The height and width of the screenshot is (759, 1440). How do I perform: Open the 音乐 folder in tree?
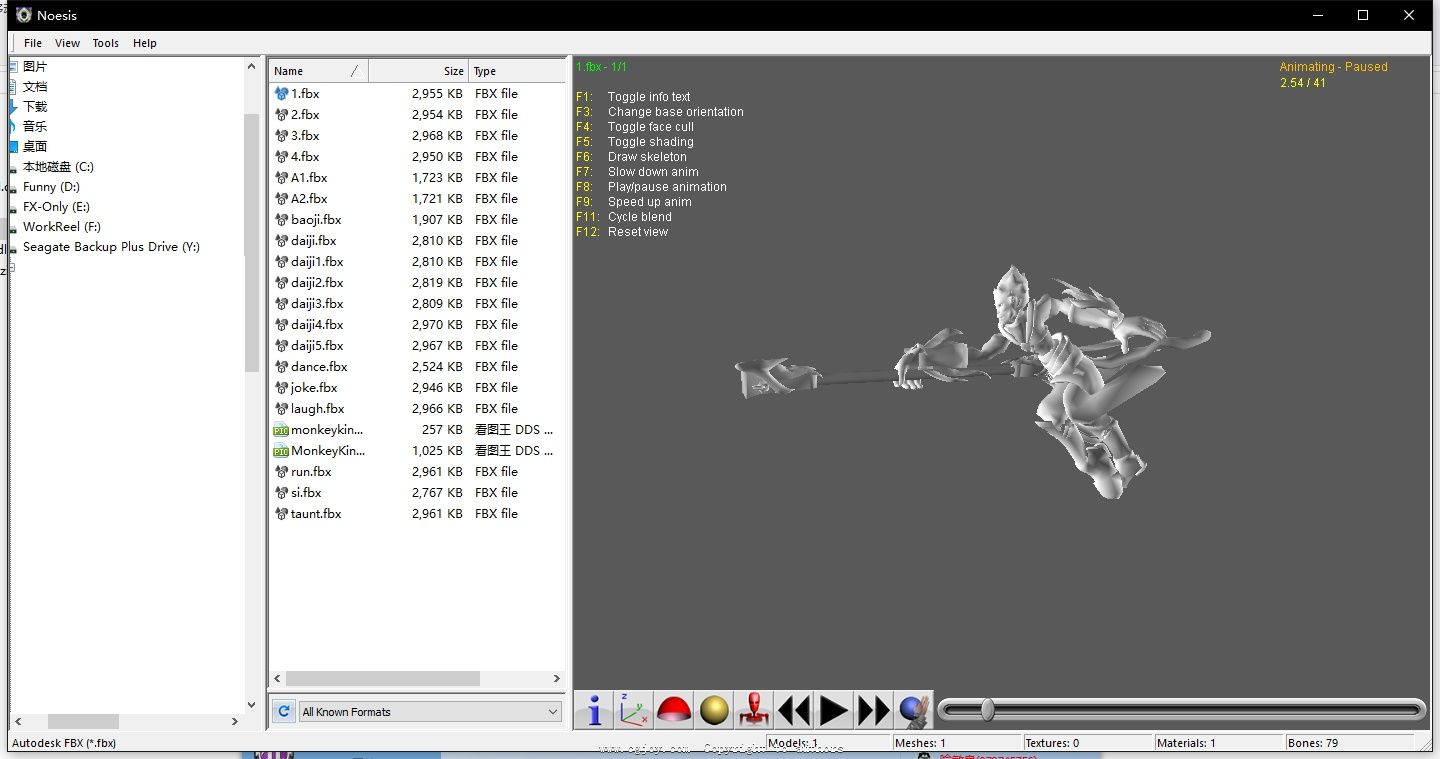(35, 126)
